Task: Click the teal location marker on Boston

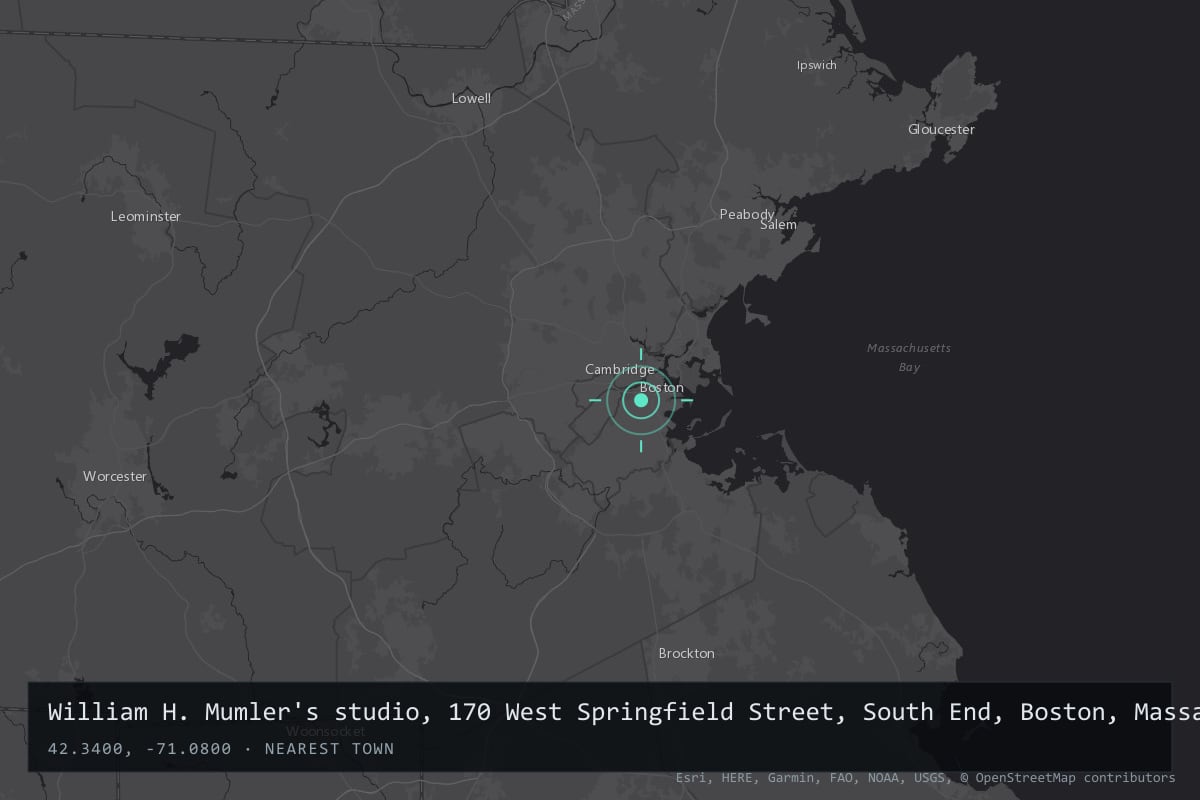Action: click(641, 400)
